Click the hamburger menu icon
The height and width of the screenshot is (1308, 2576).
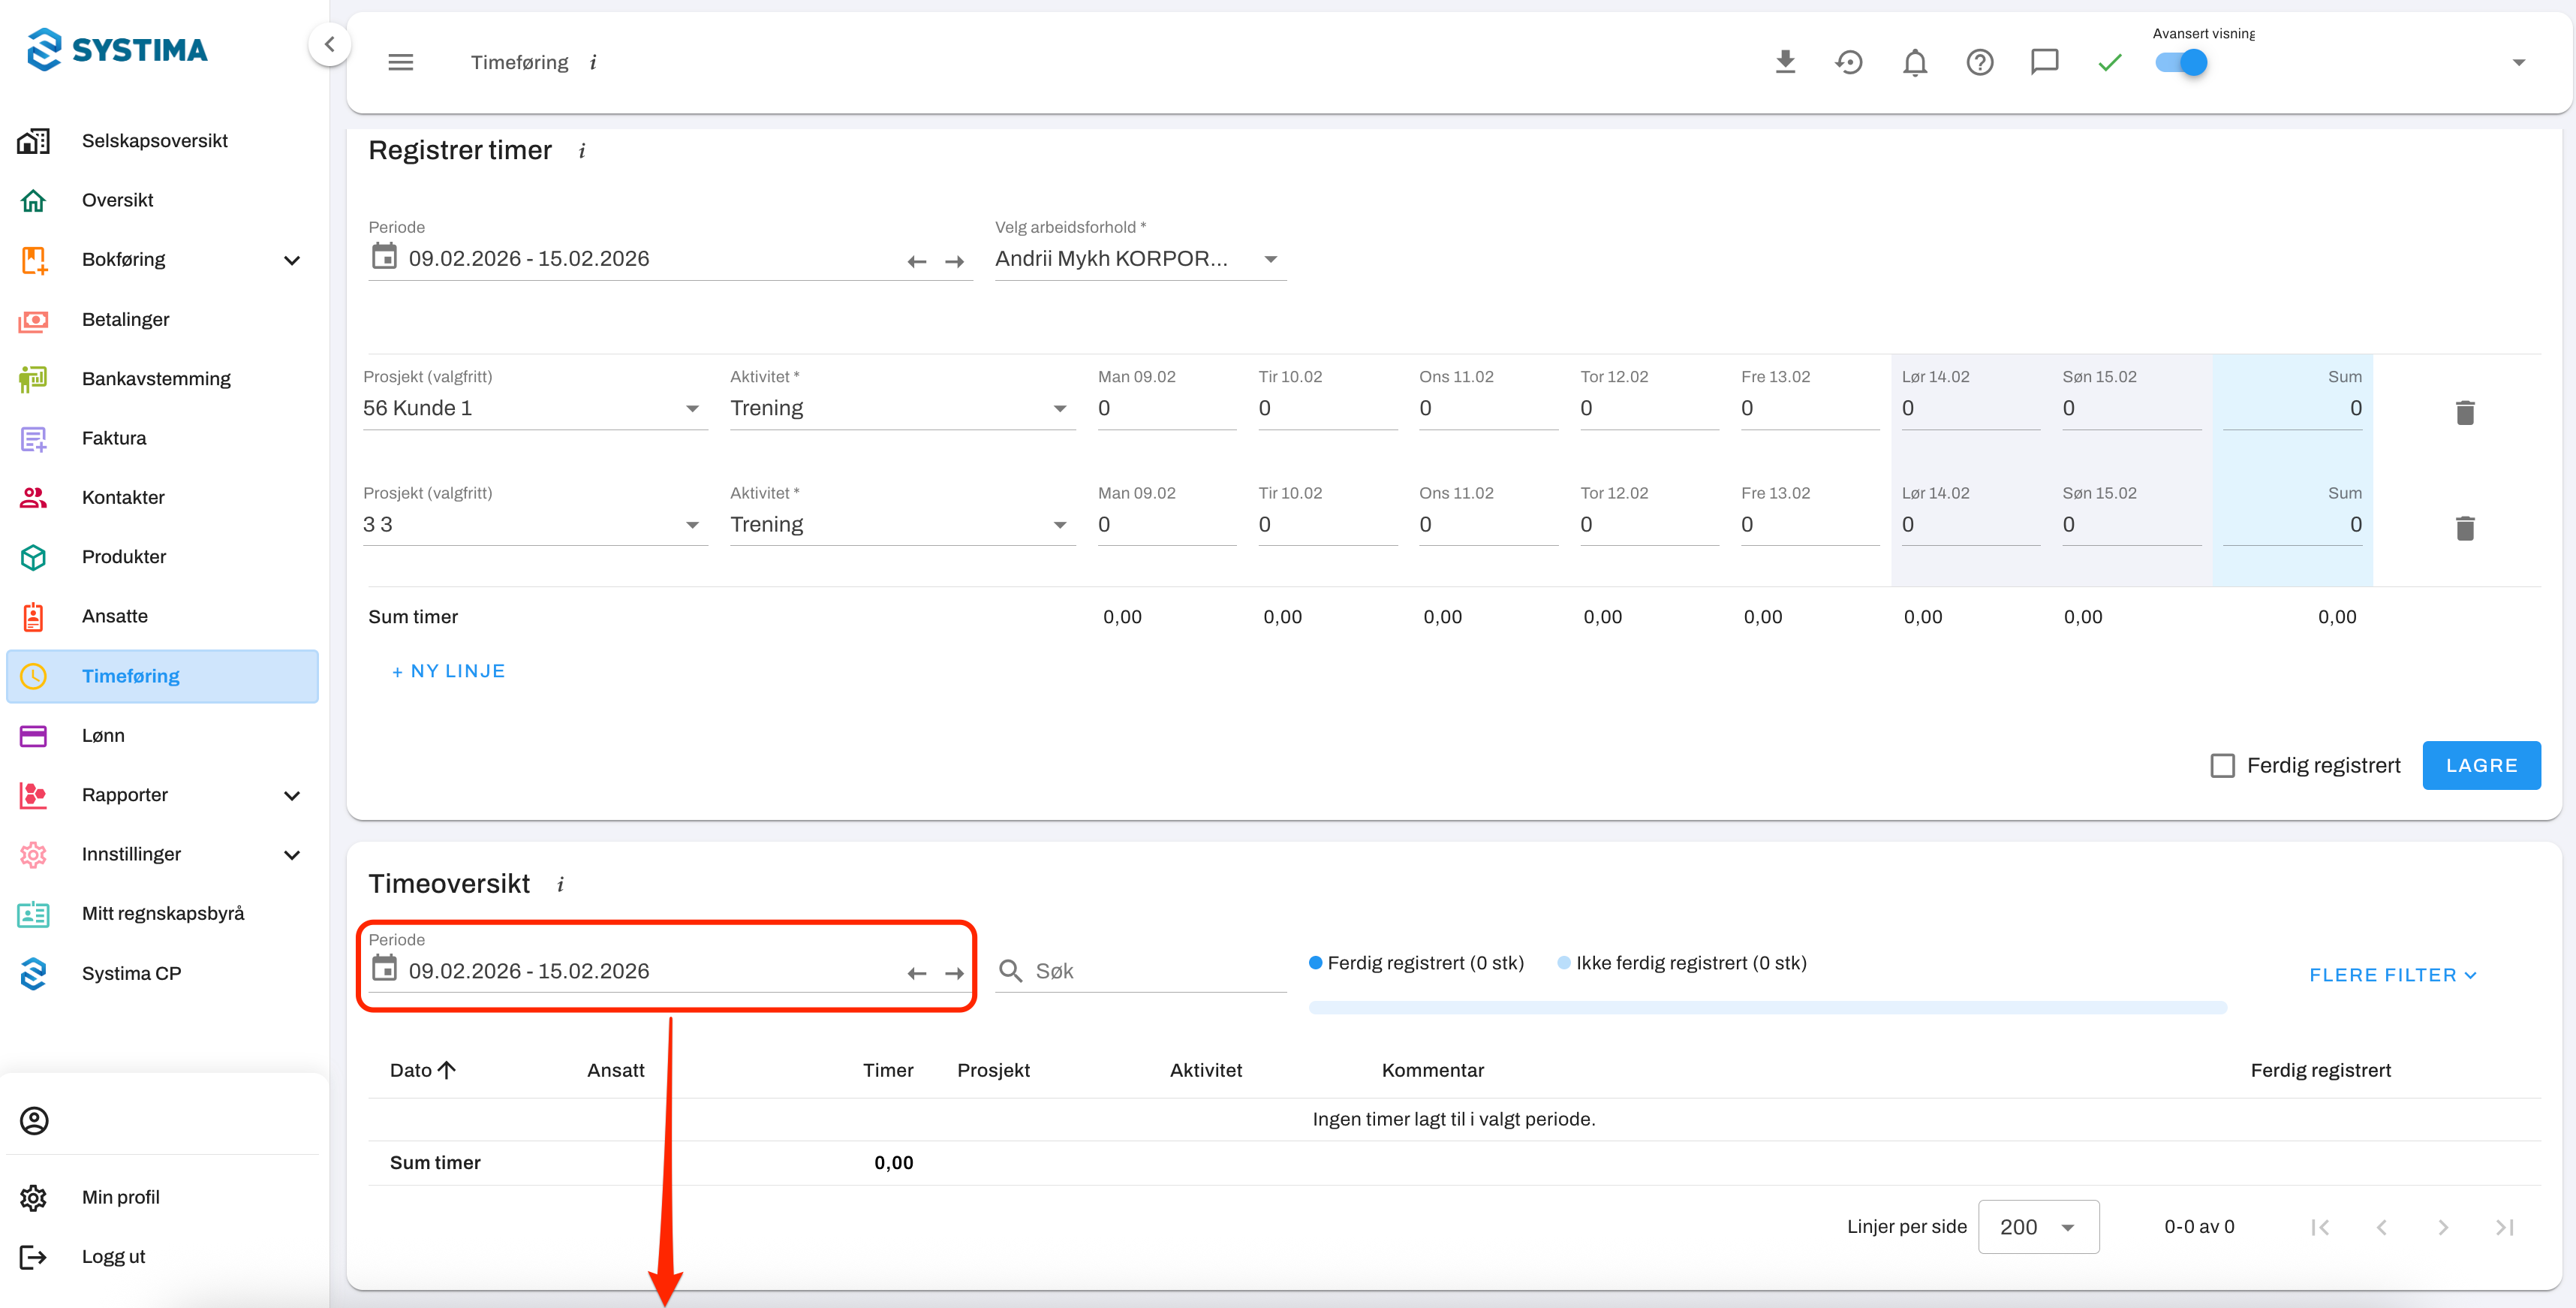pyautogui.click(x=400, y=62)
